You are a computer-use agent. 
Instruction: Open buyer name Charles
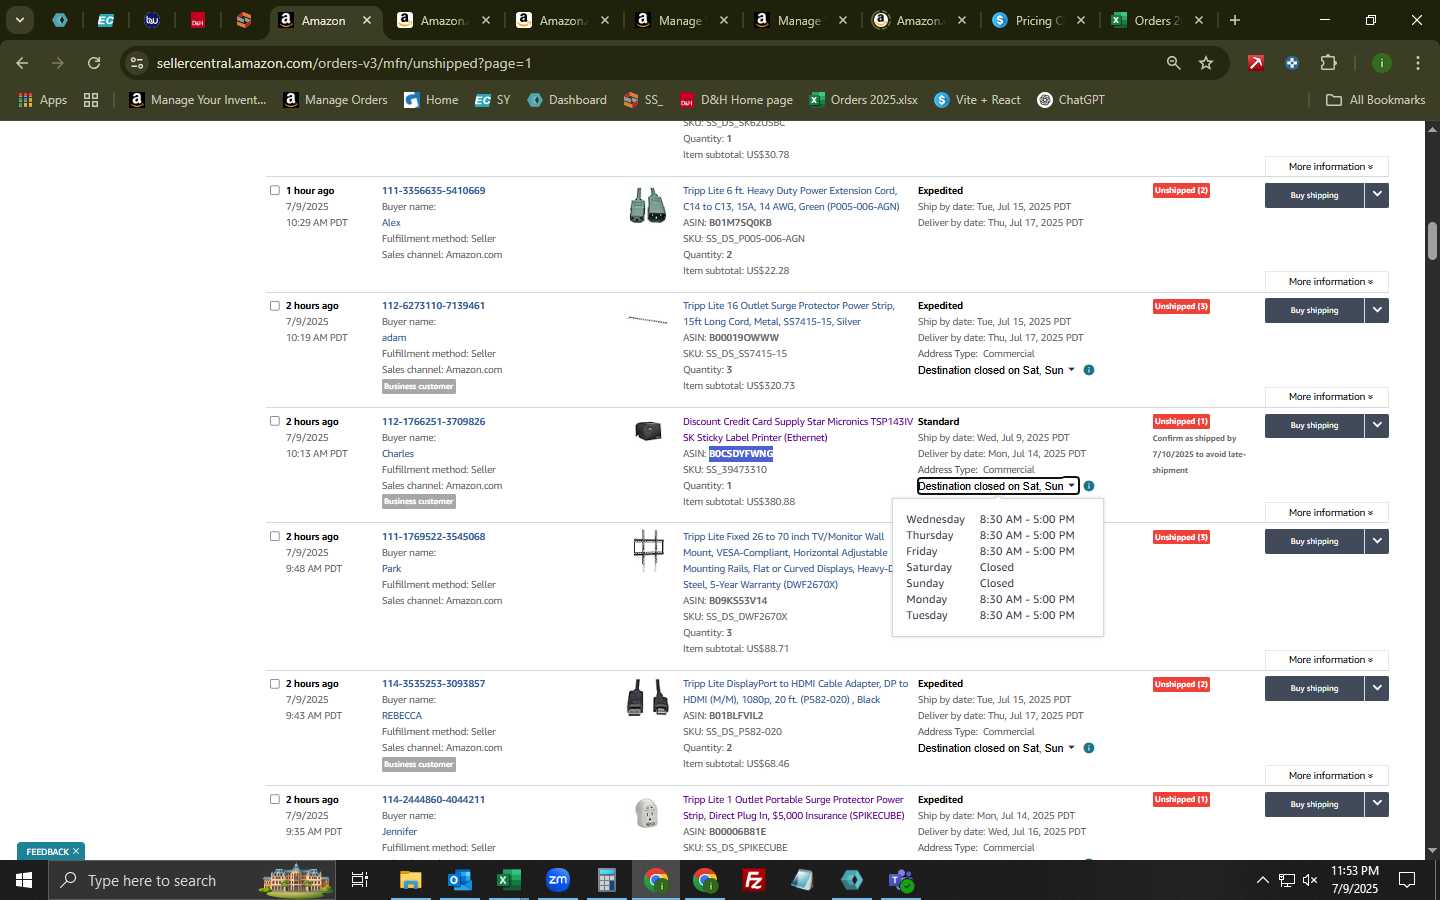pyautogui.click(x=398, y=453)
